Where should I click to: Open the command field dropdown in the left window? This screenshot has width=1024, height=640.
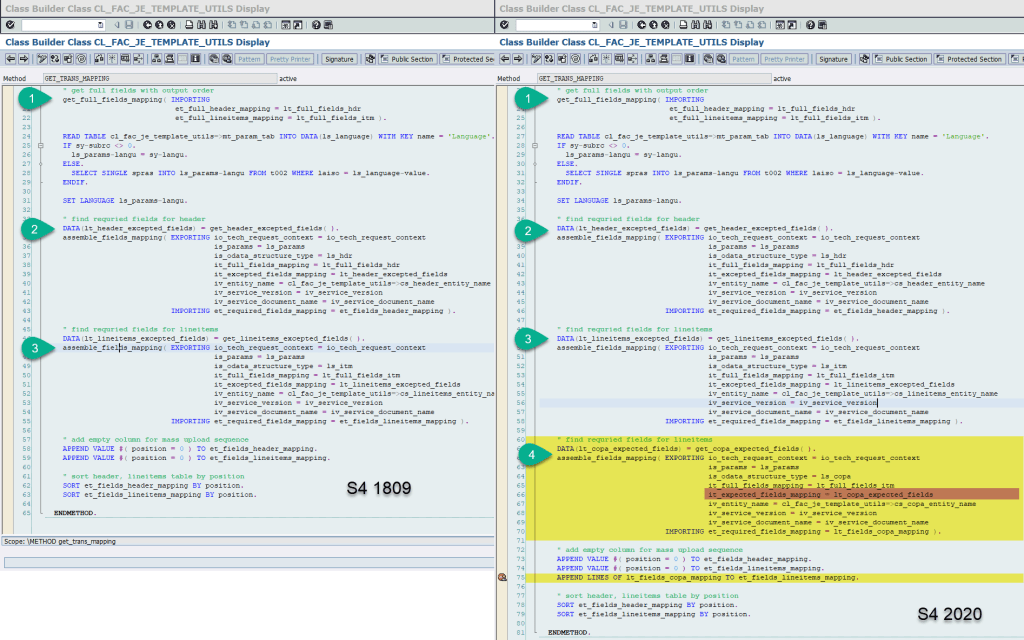(x=99, y=26)
